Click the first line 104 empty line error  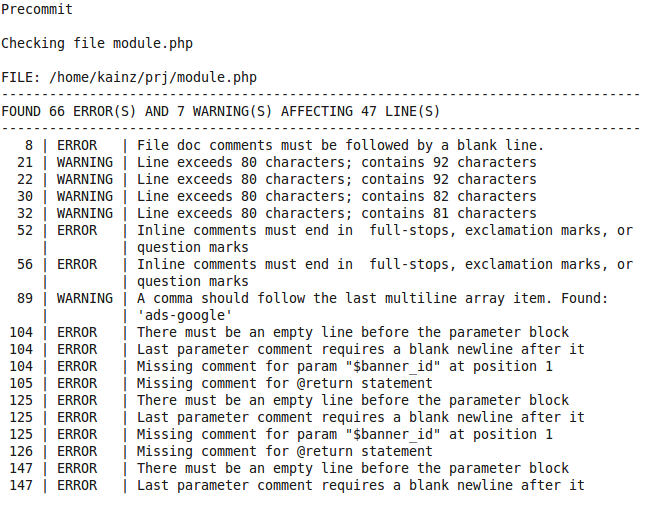pos(352,333)
